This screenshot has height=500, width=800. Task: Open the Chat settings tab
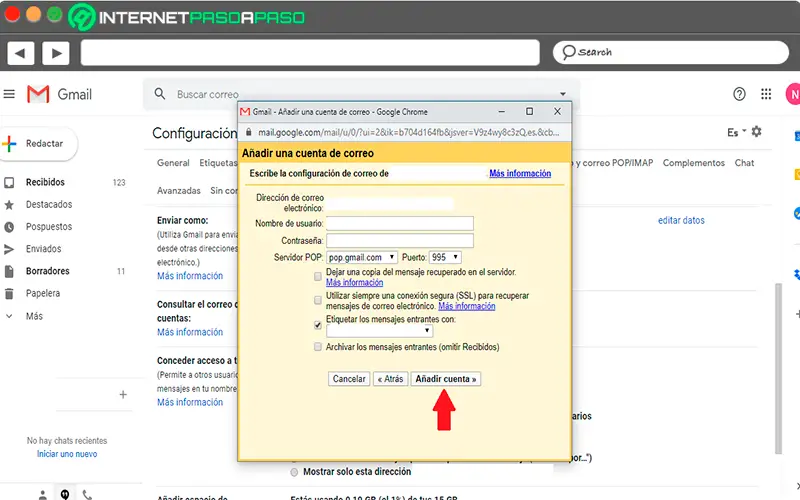click(x=744, y=163)
